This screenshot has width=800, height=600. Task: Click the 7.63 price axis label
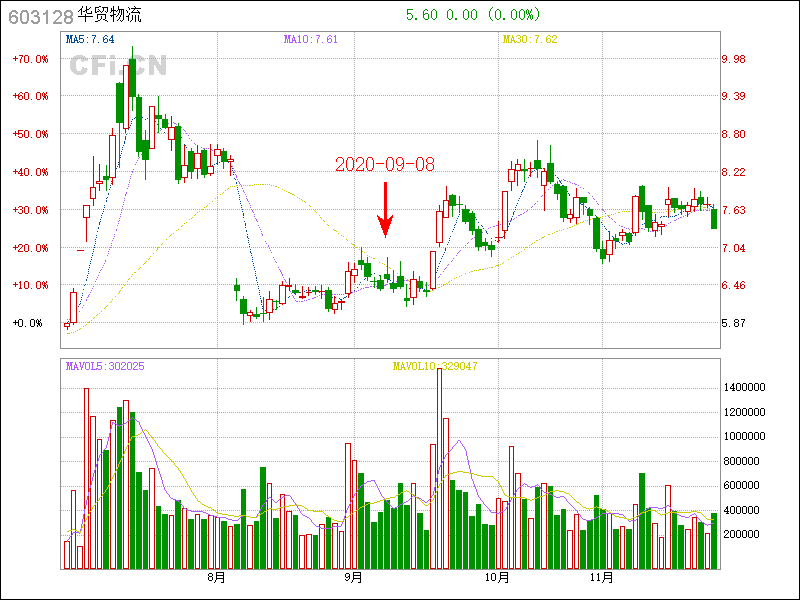(733, 210)
